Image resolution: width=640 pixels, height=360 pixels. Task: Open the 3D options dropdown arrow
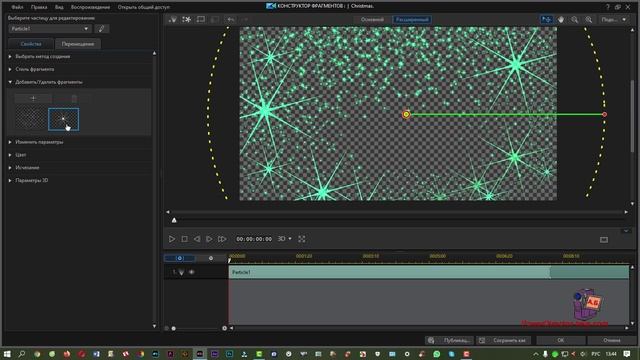[x=290, y=239]
